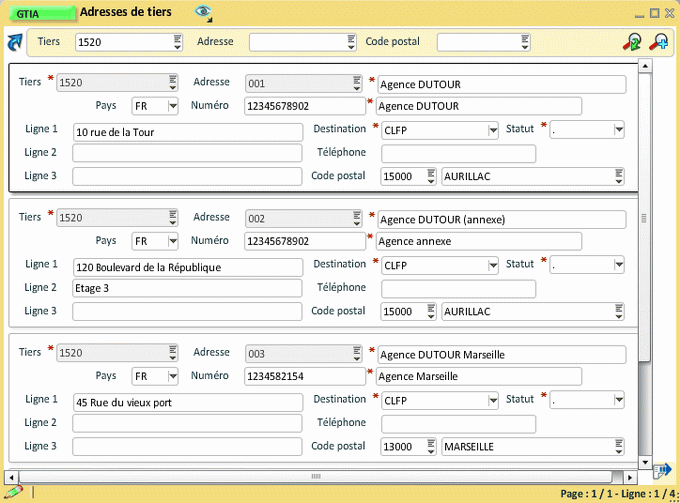The image size is (680, 503).
Task: Open postal code lookup in the Etage 3 record
Action: [x=431, y=311]
